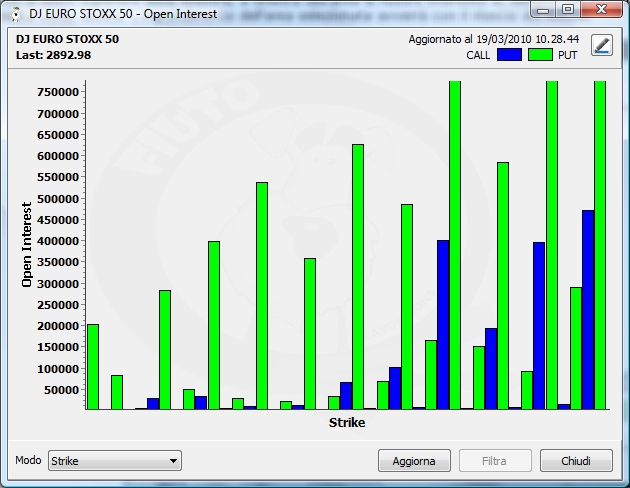The height and width of the screenshot is (488, 630).
Task: Open the Modo dropdown showing Strike
Action: coord(115,461)
